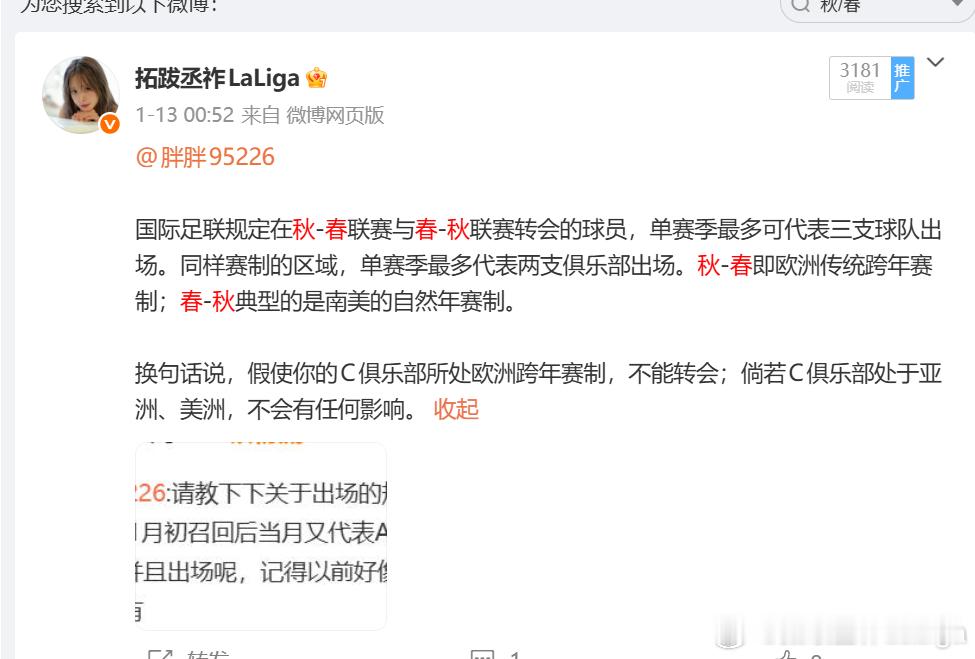Click the magnifier icon in the search box
Viewport: 975px width, 659px height.
point(800,6)
